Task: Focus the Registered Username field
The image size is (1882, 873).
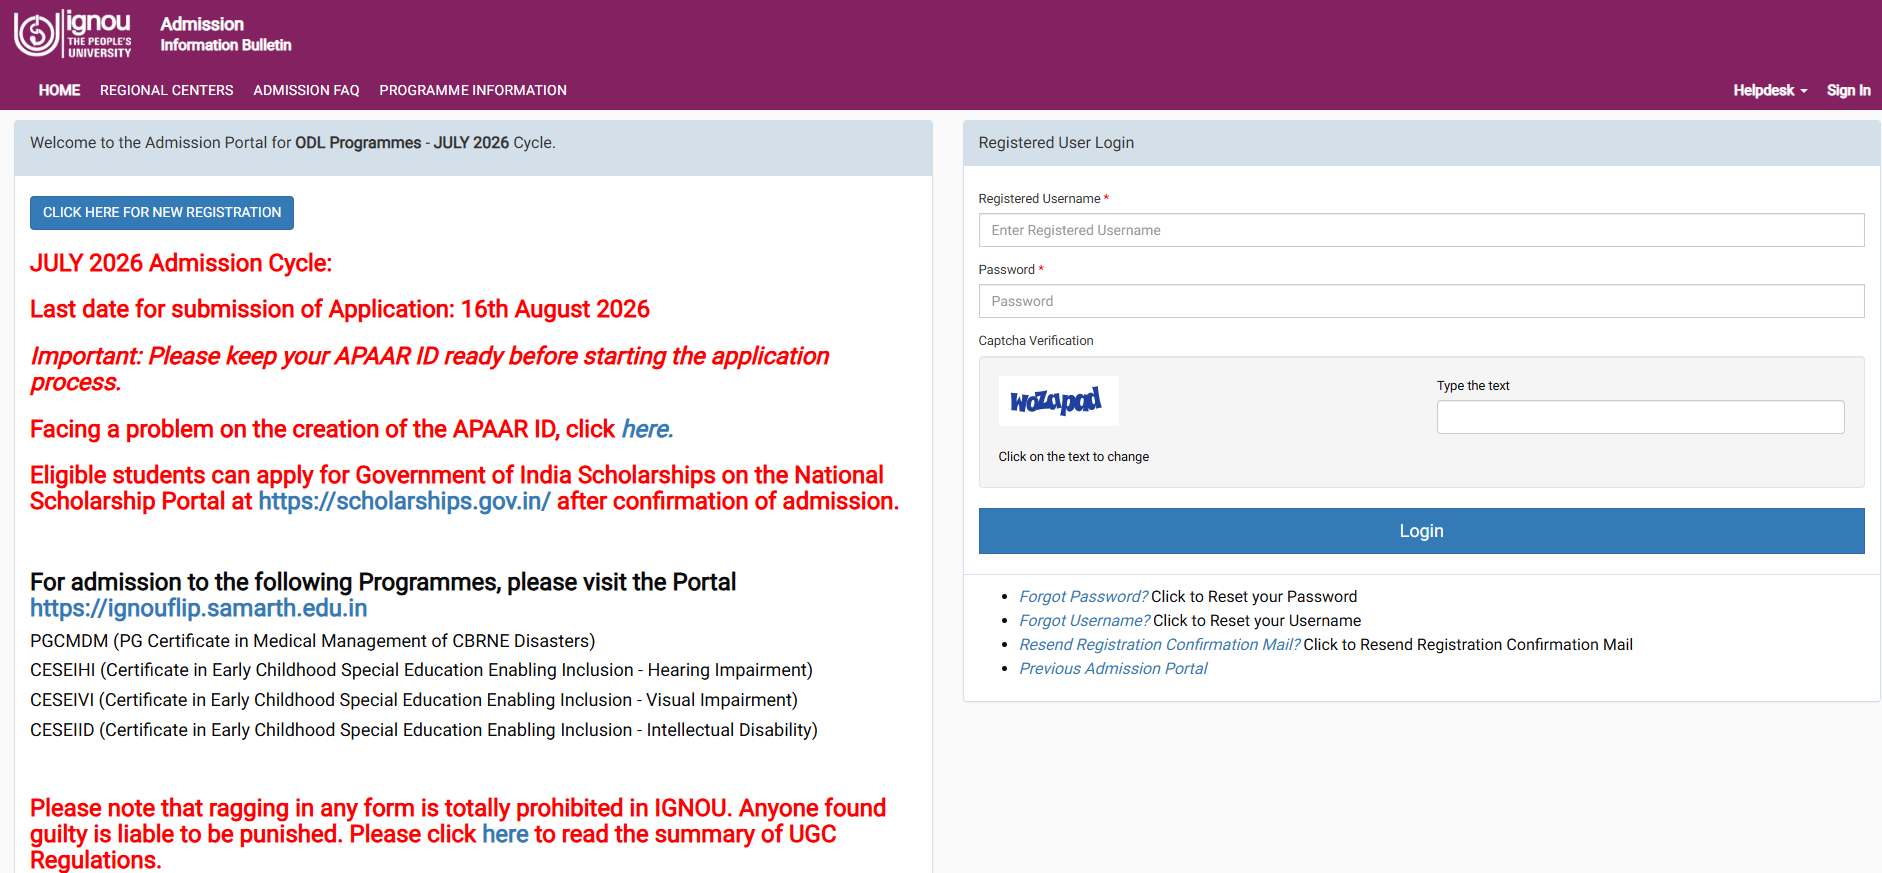Action: coord(1421,230)
